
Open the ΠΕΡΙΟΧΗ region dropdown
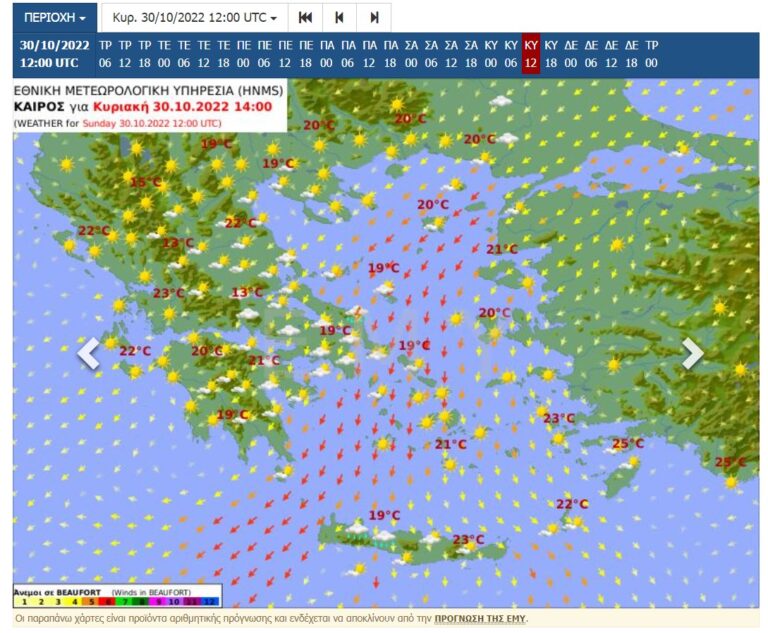[x=54, y=17]
